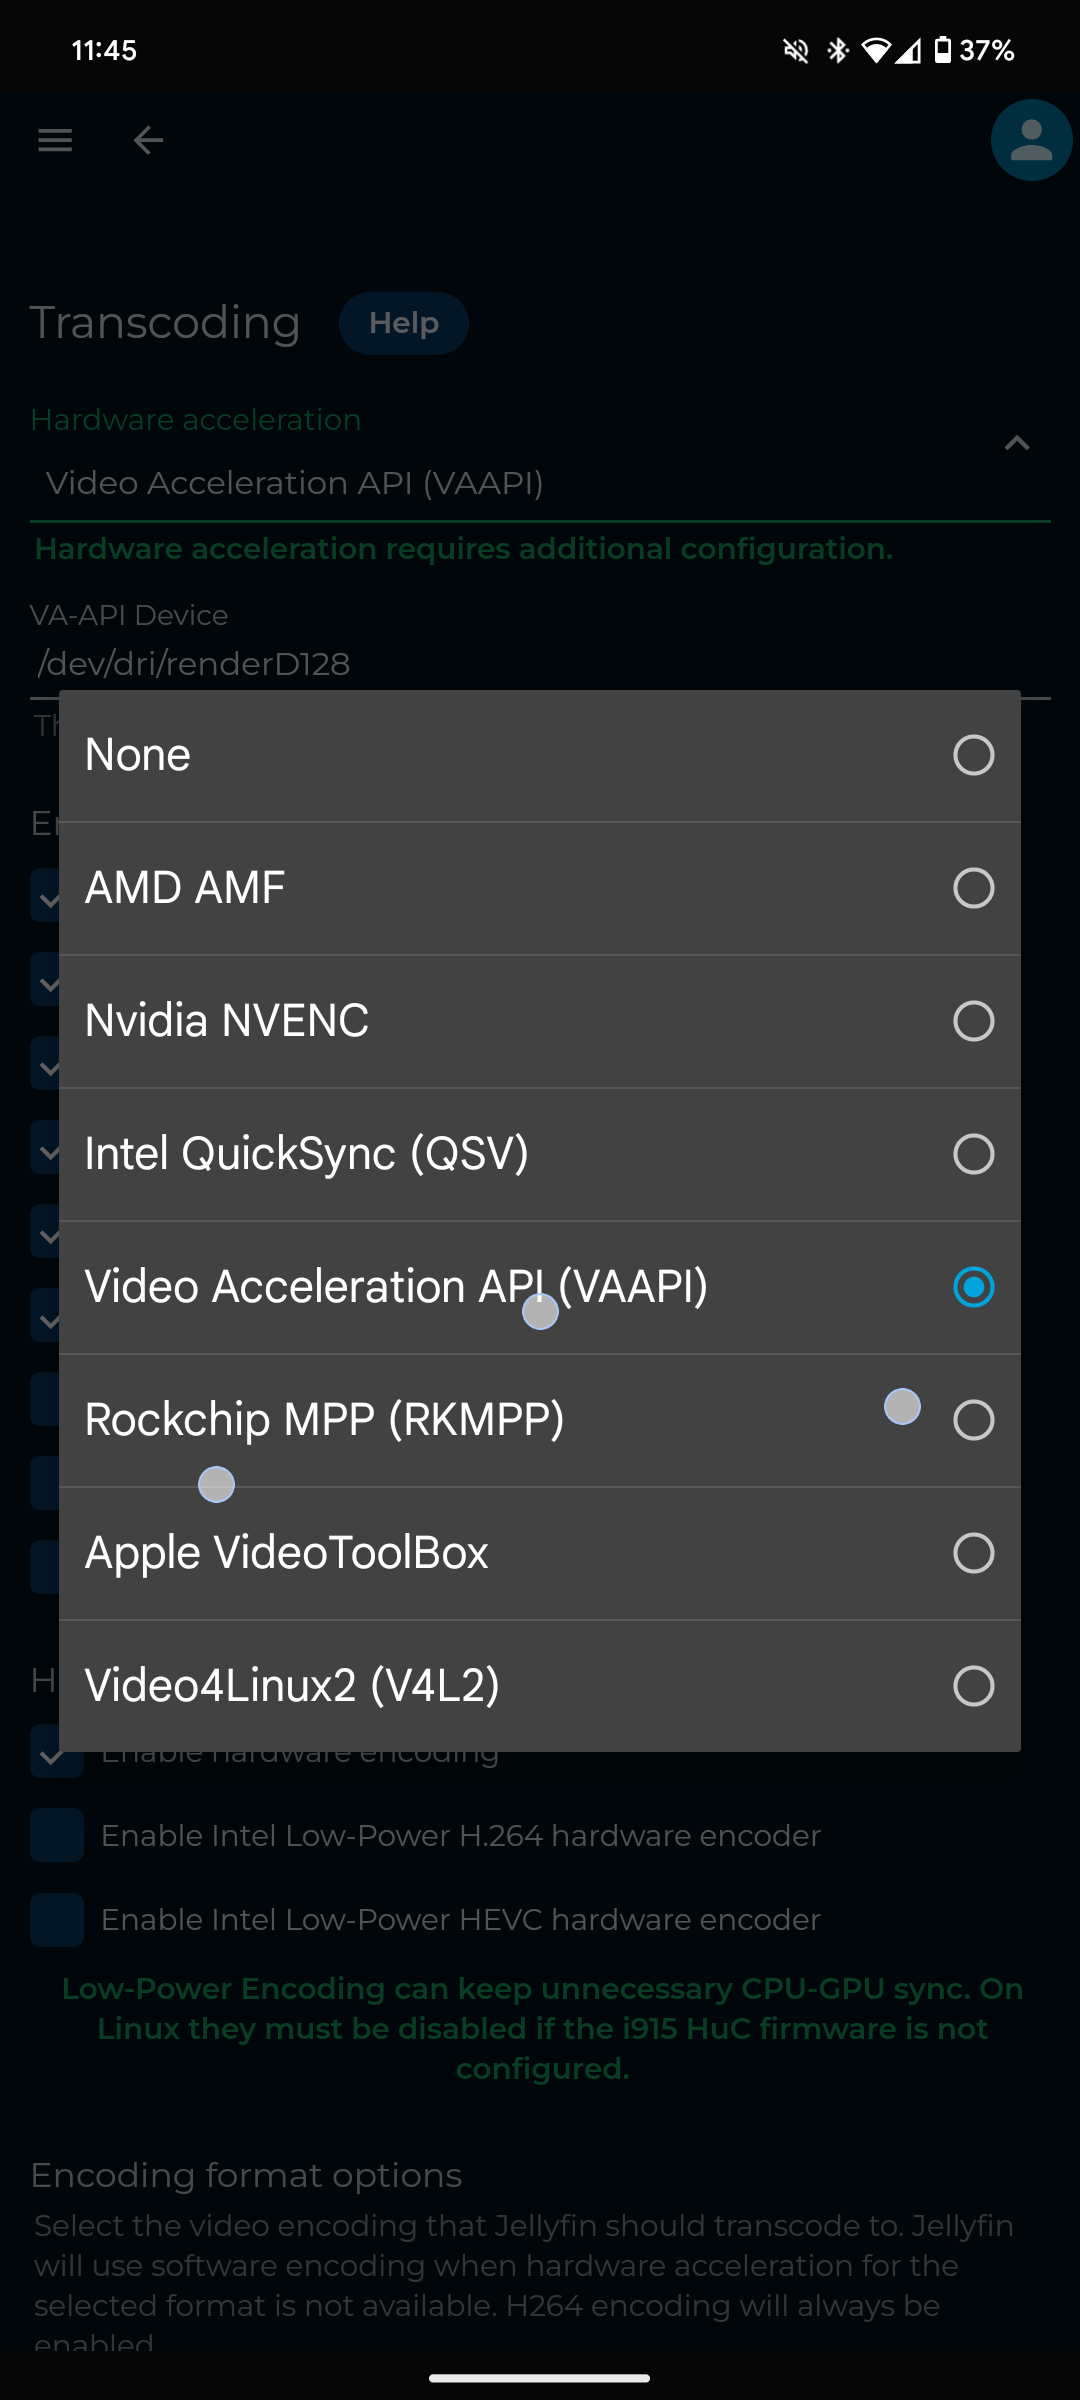Select Intel QuickSync (QSV) option
This screenshot has height=2400, width=1080.
[973, 1154]
